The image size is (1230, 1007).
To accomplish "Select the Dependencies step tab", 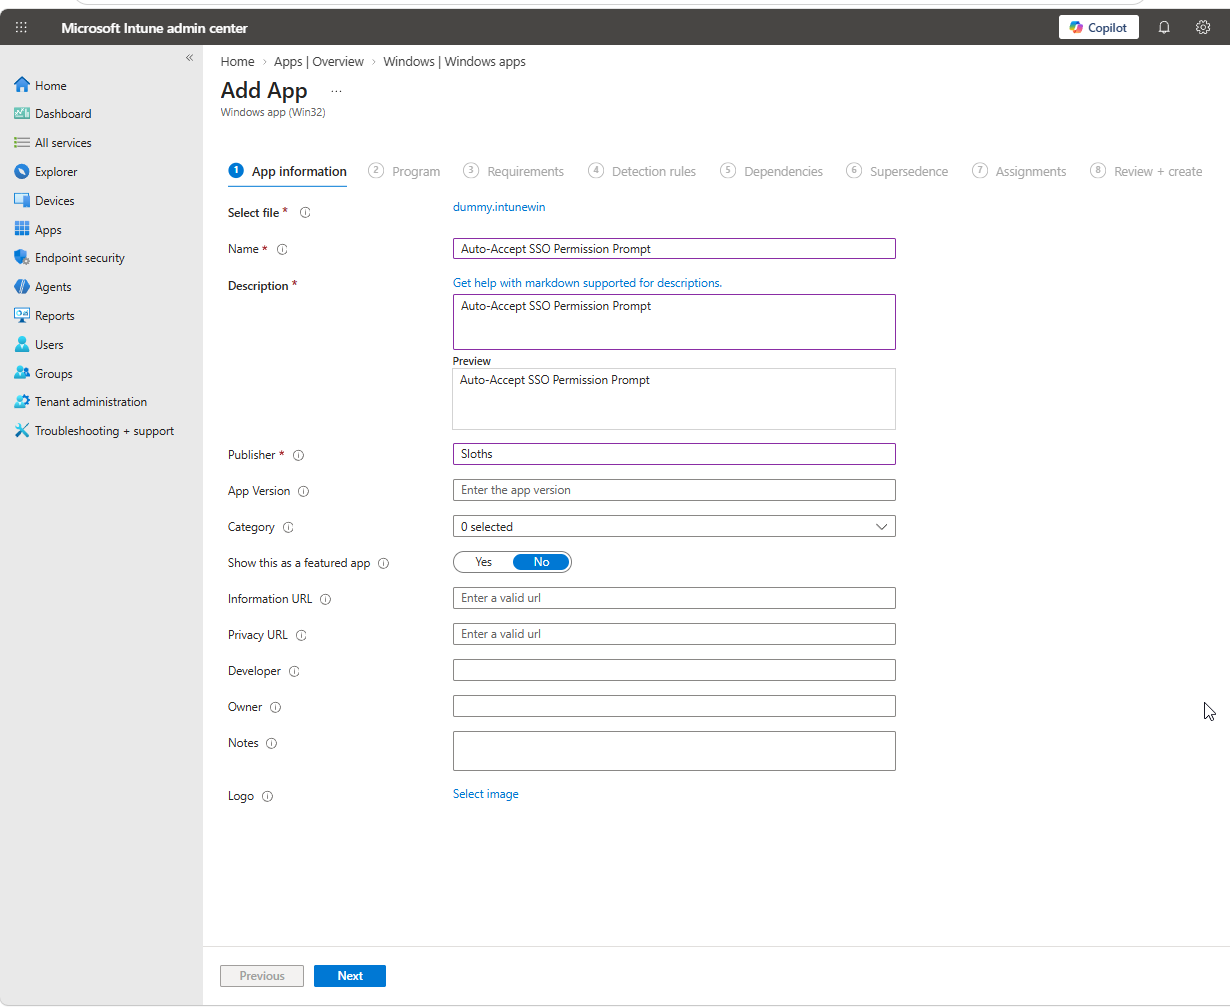I will point(771,171).
